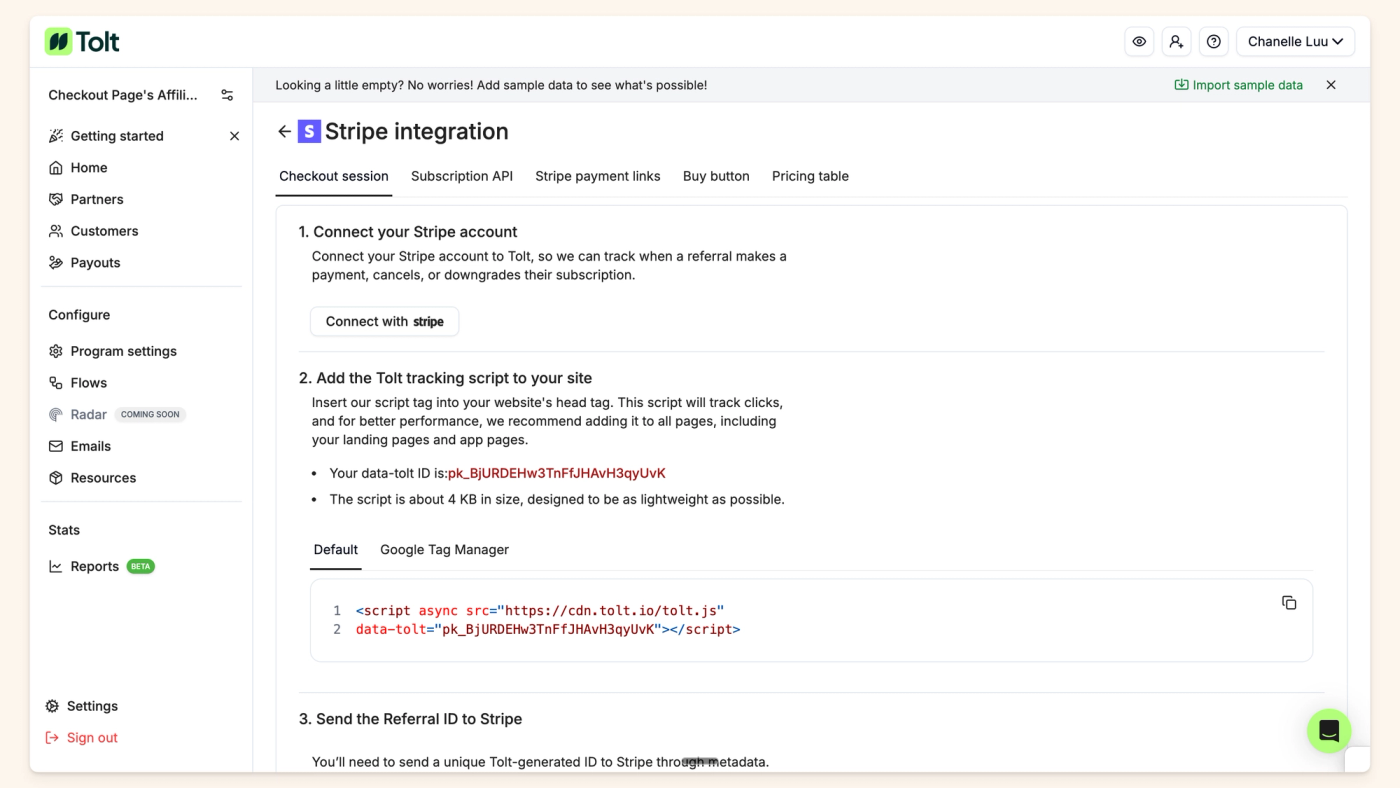Click the Stats section label
1400x788 pixels.
64,530
